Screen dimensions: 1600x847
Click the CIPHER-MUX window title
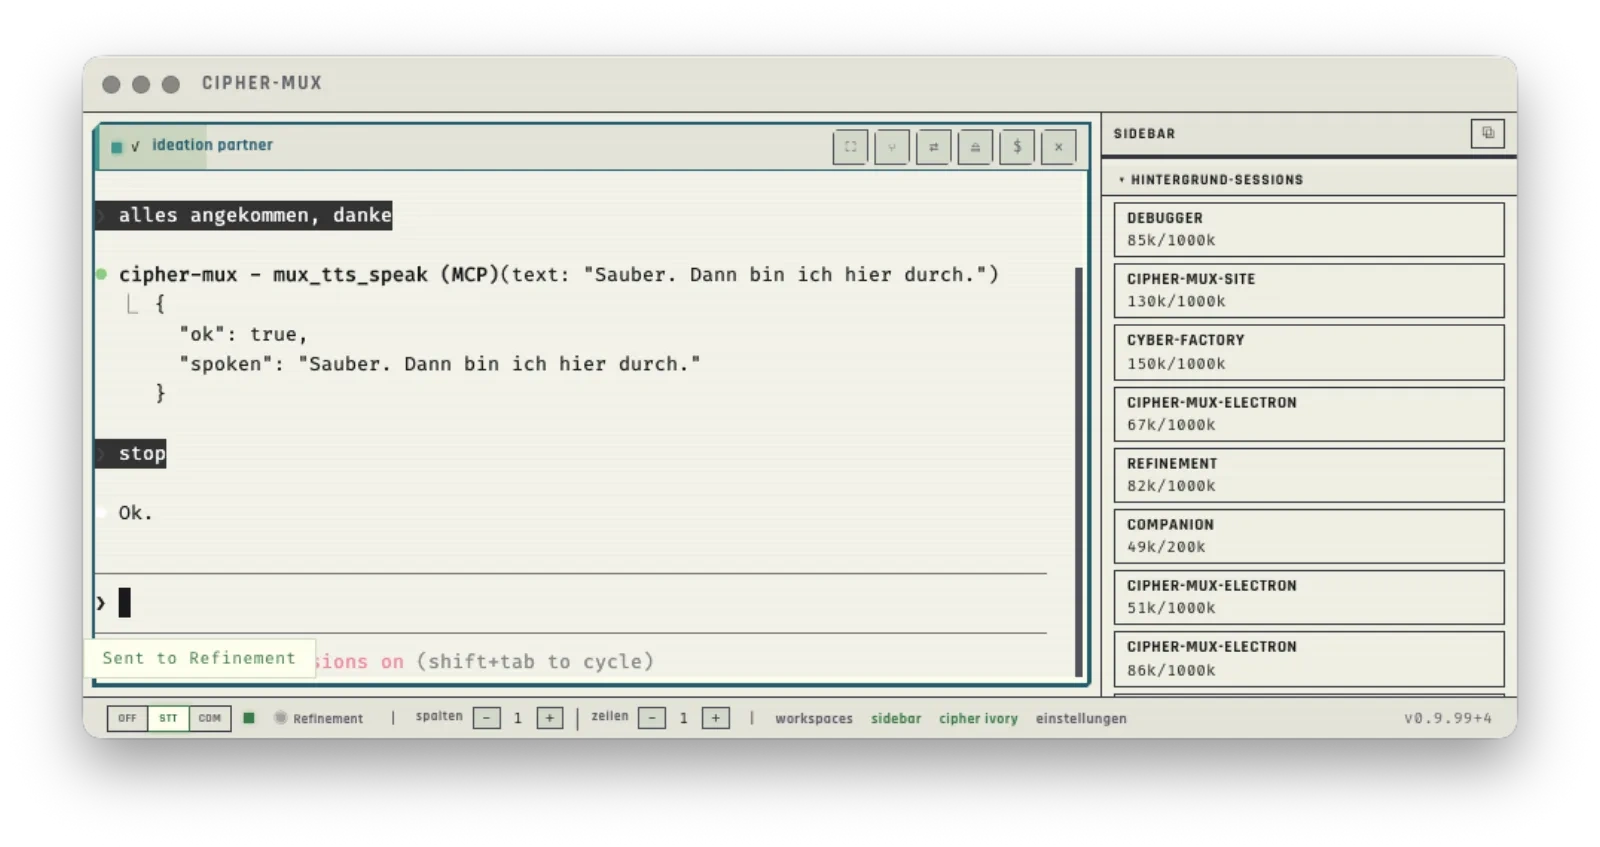point(262,83)
